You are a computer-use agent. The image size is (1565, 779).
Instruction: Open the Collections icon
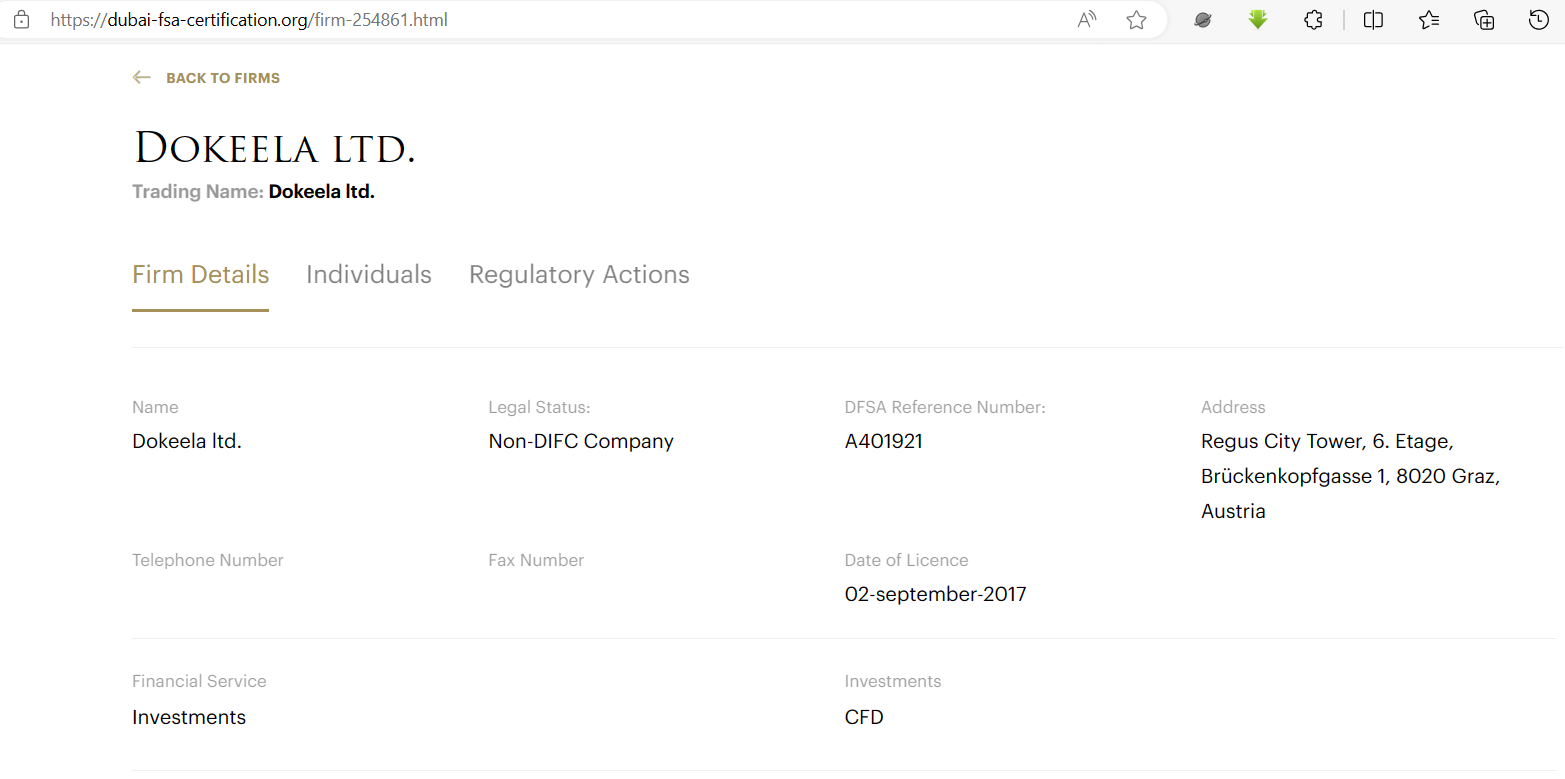tap(1484, 19)
